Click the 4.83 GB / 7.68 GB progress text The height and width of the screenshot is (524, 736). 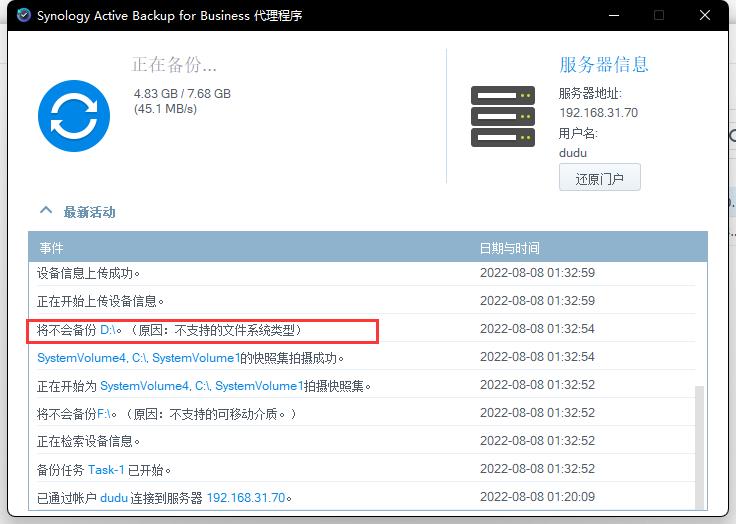click(x=182, y=93)
